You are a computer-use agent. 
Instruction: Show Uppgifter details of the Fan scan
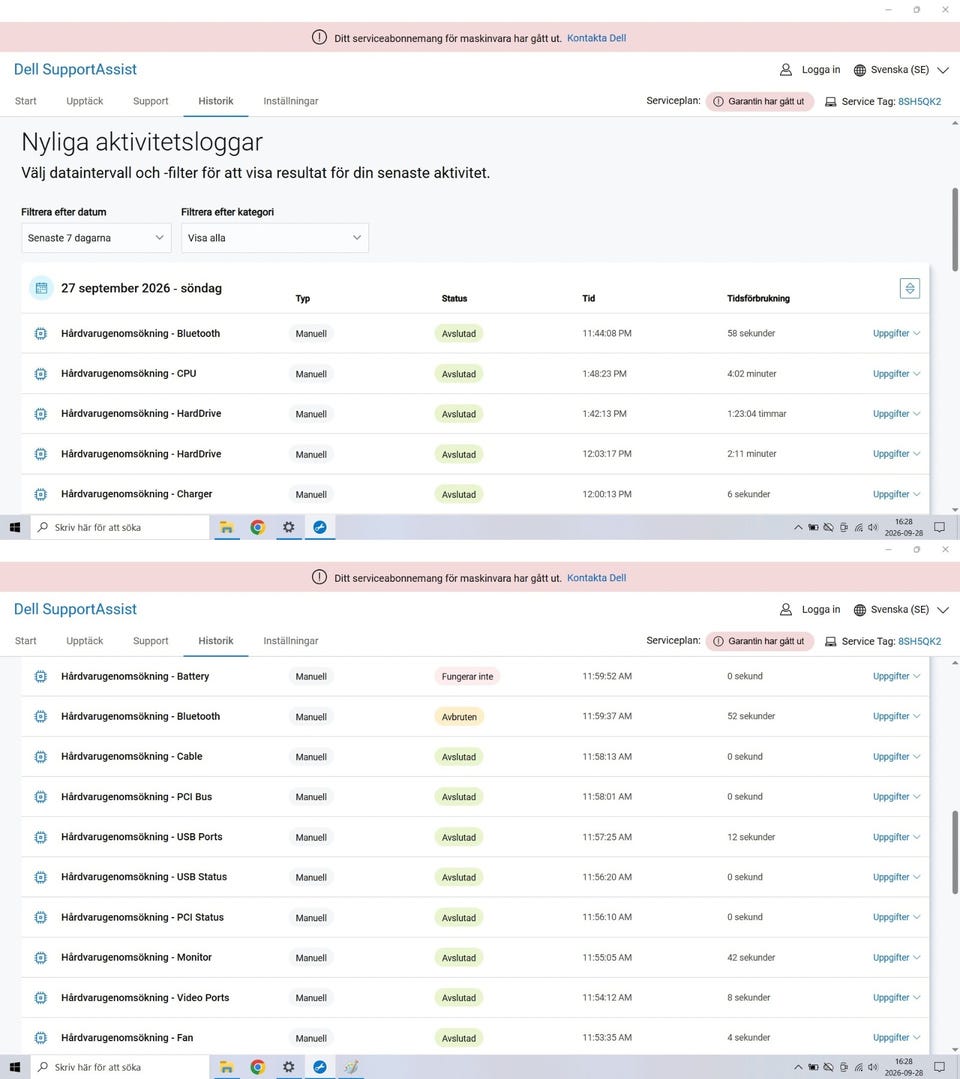click(x=896, y=1038)
